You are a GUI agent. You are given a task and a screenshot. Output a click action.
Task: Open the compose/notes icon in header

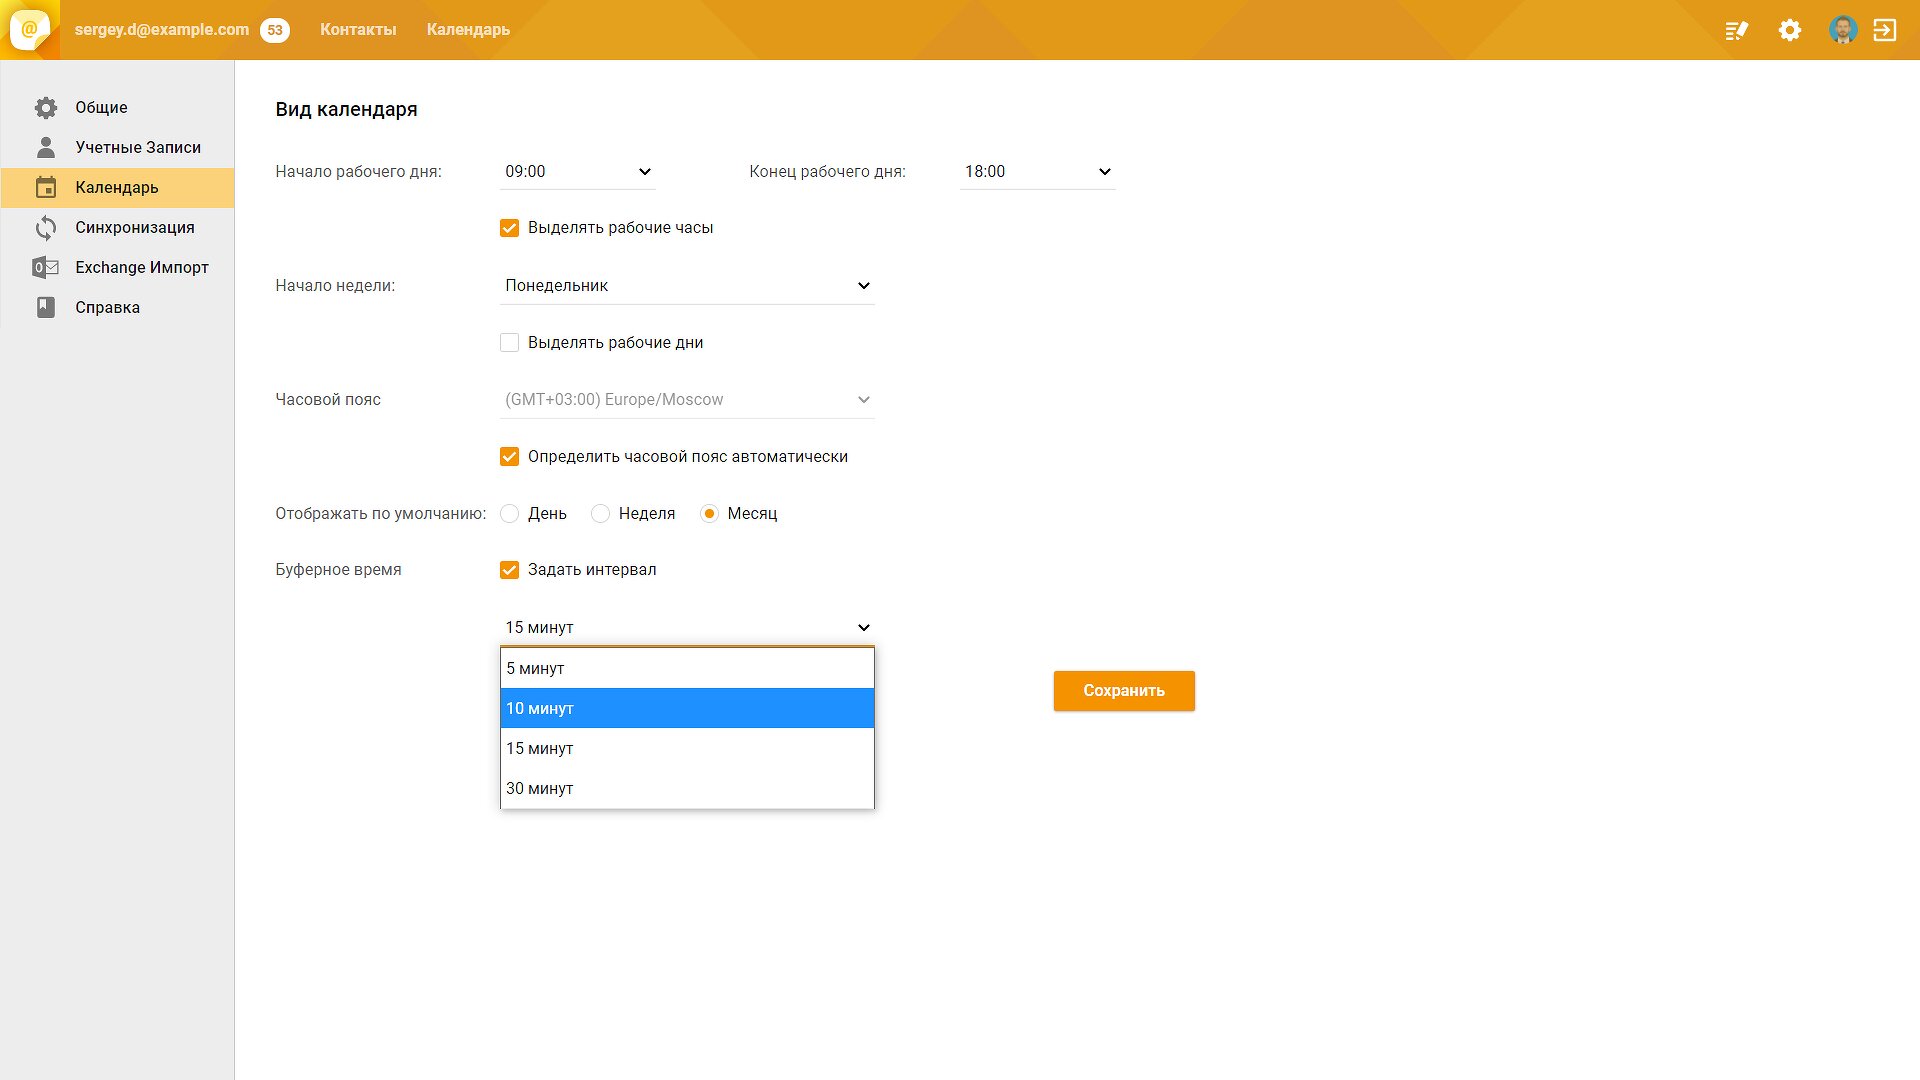tap(1736, 30)
